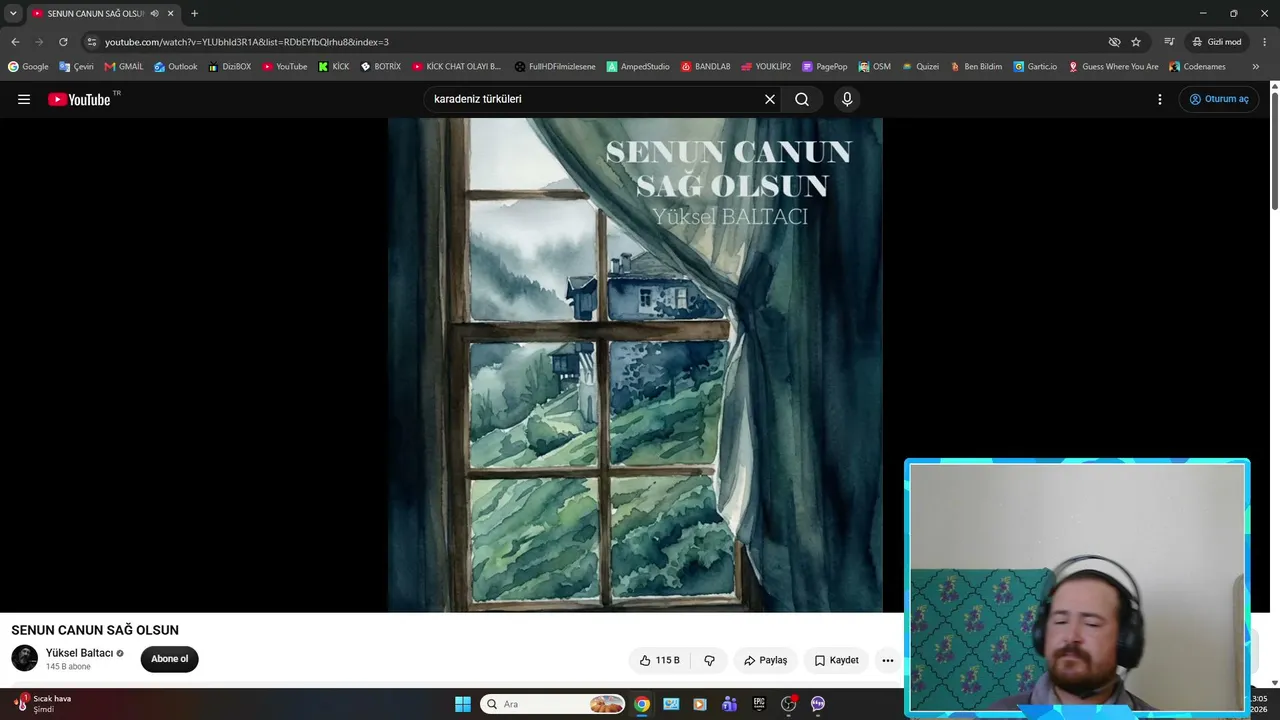The height and width of the screenshot is (720, 1280).
Task: Open the YOUKLİP2 bookmark
Action: point(765,67)
